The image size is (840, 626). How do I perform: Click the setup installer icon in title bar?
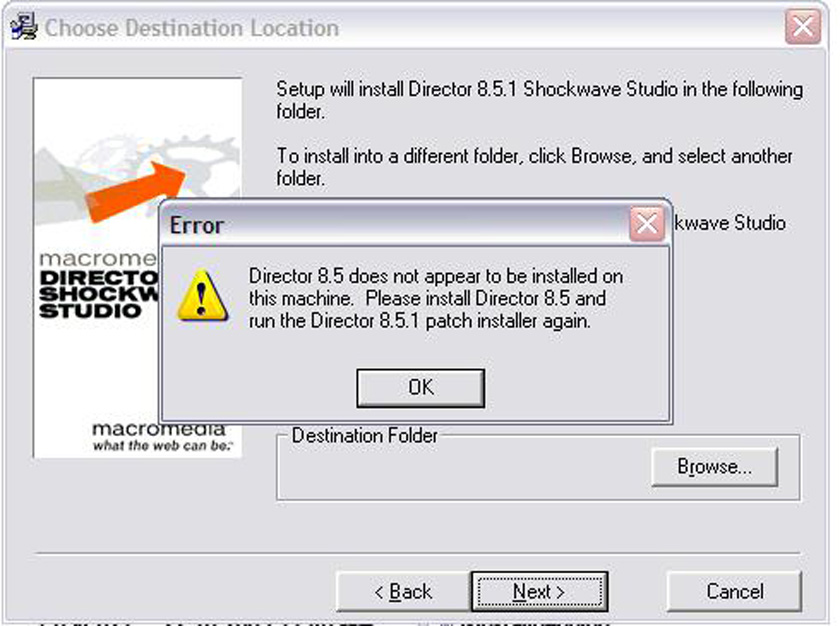(24, 27)
